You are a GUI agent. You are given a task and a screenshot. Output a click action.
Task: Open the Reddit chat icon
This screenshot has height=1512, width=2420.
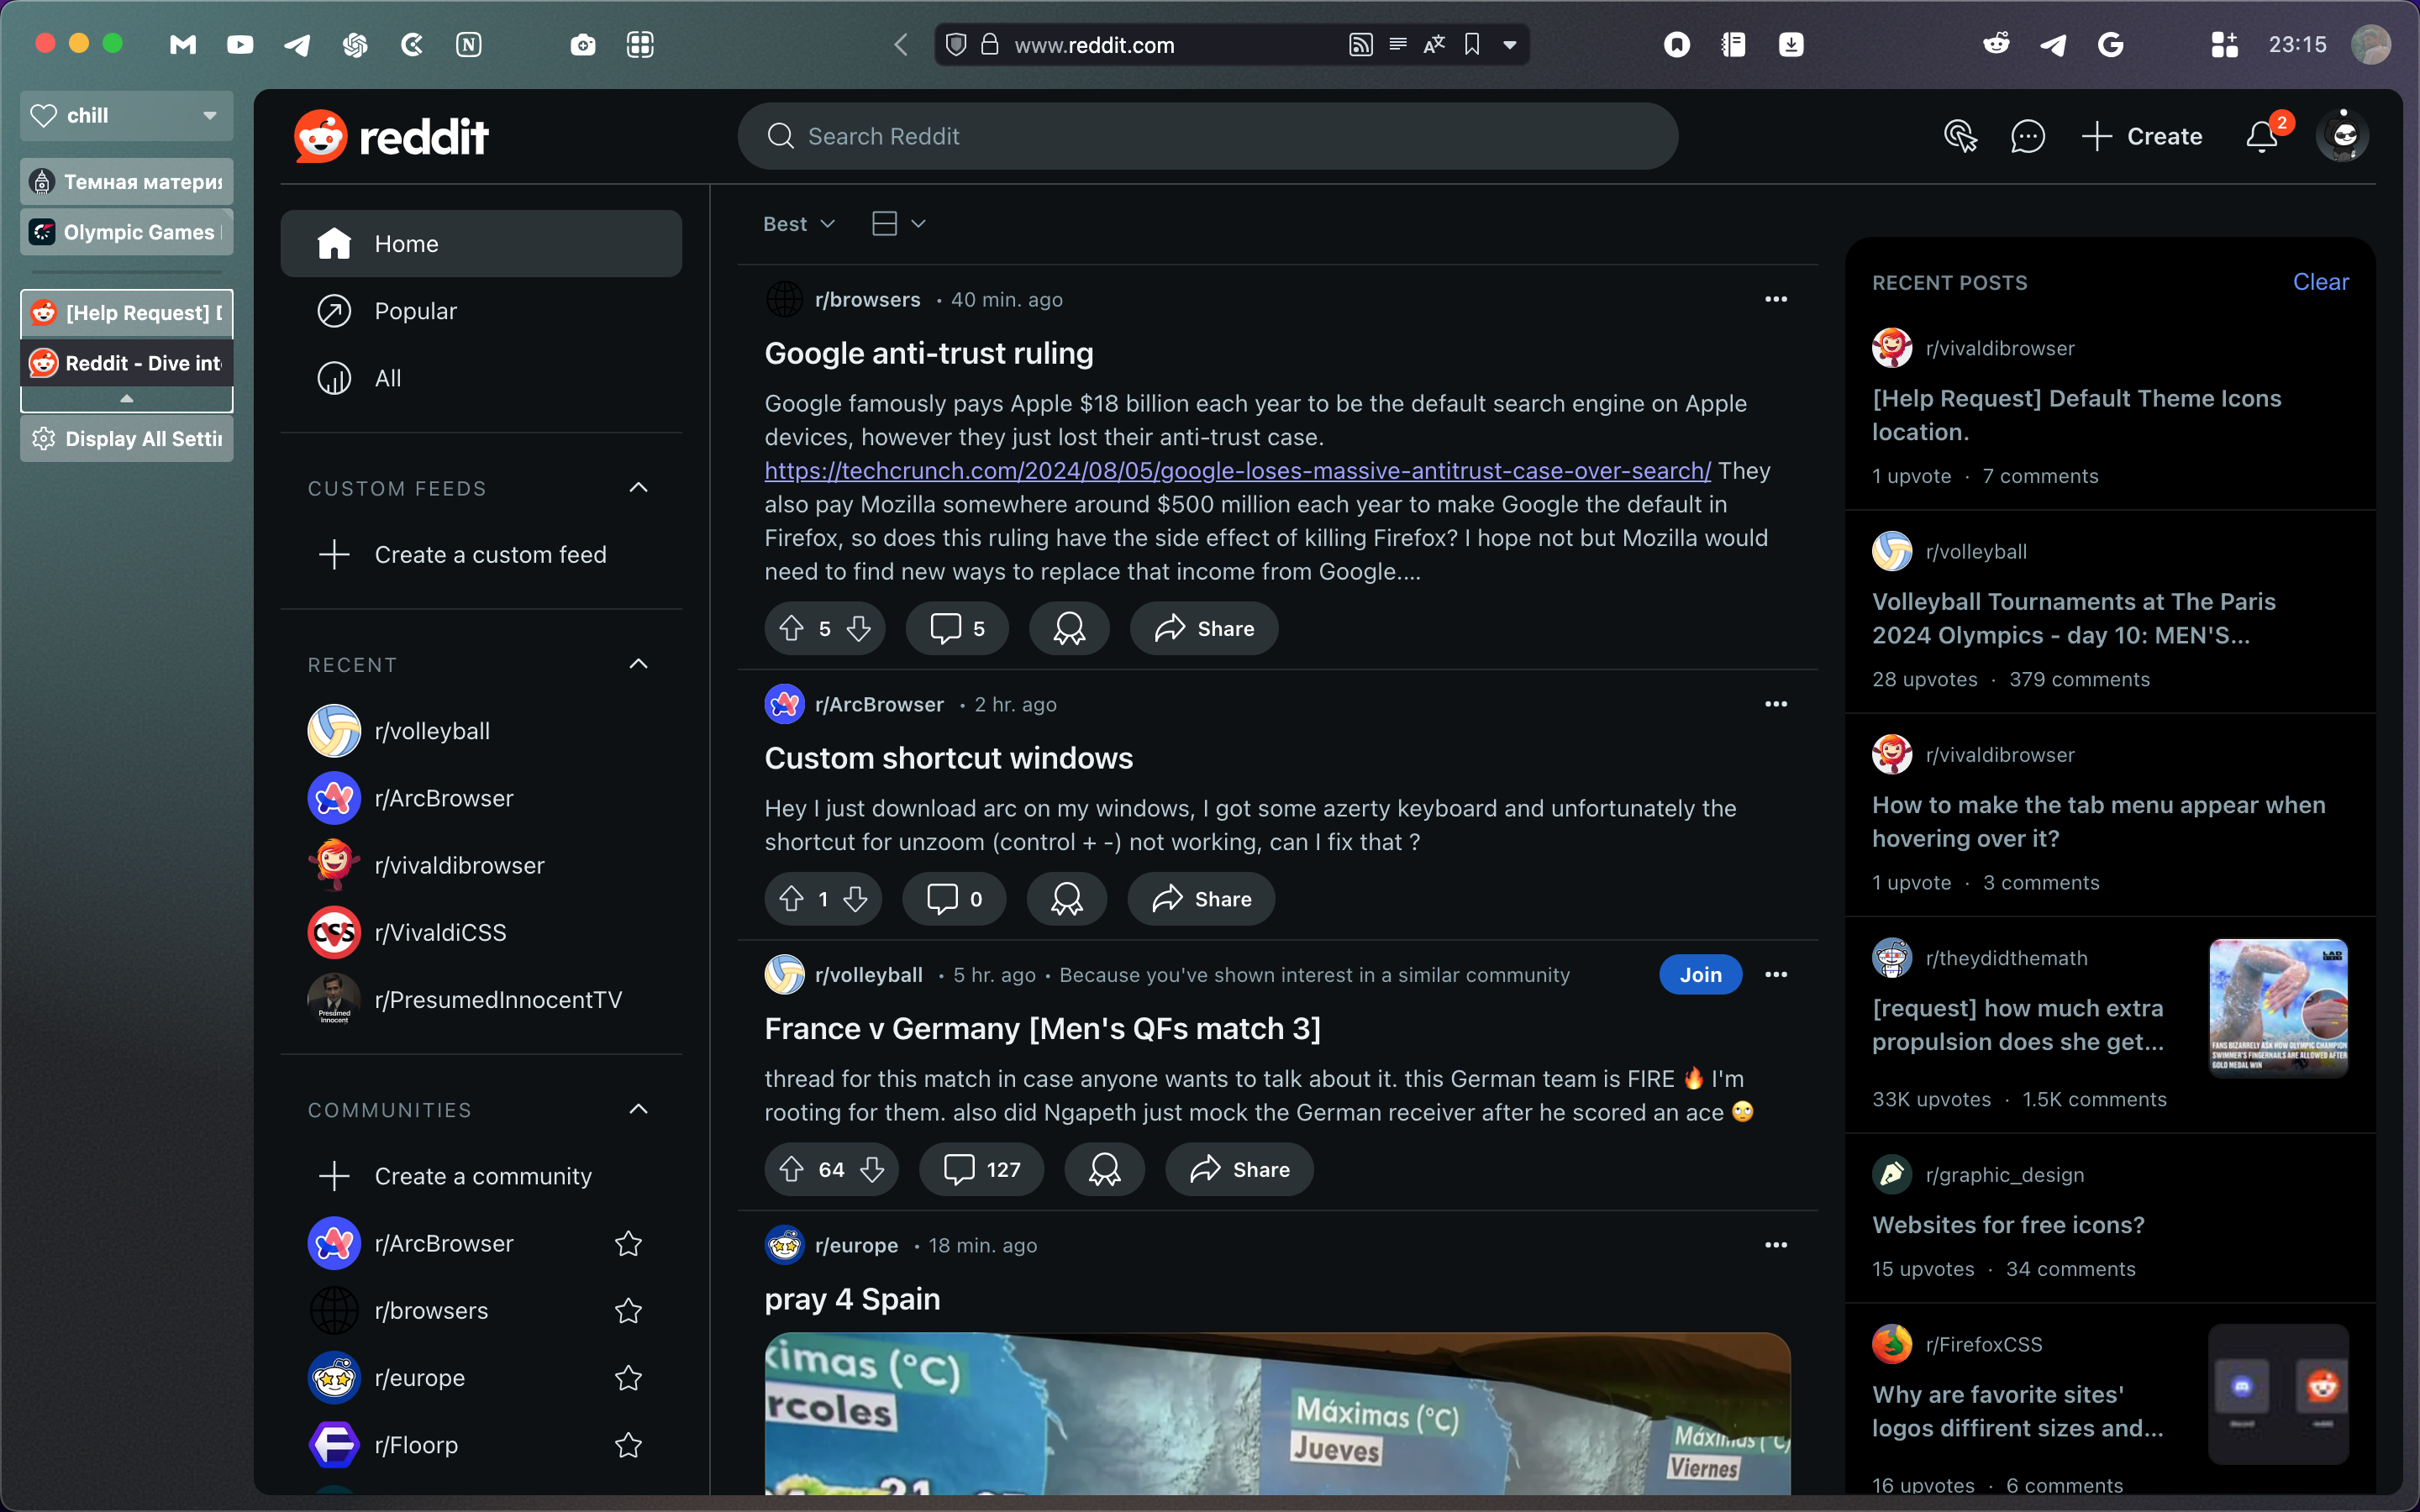coord(2027,136)
